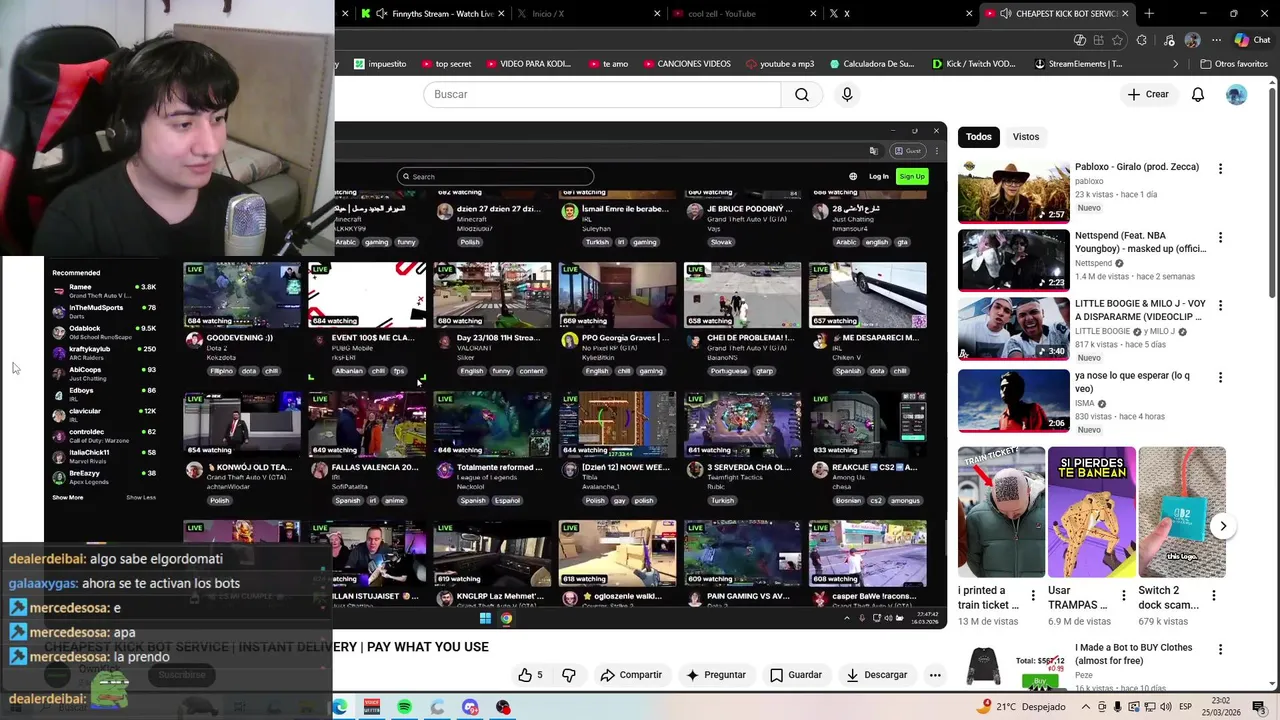Open the CANCIONES VIDEOS bookmark
1280x720 pixels.
(686, 64)
